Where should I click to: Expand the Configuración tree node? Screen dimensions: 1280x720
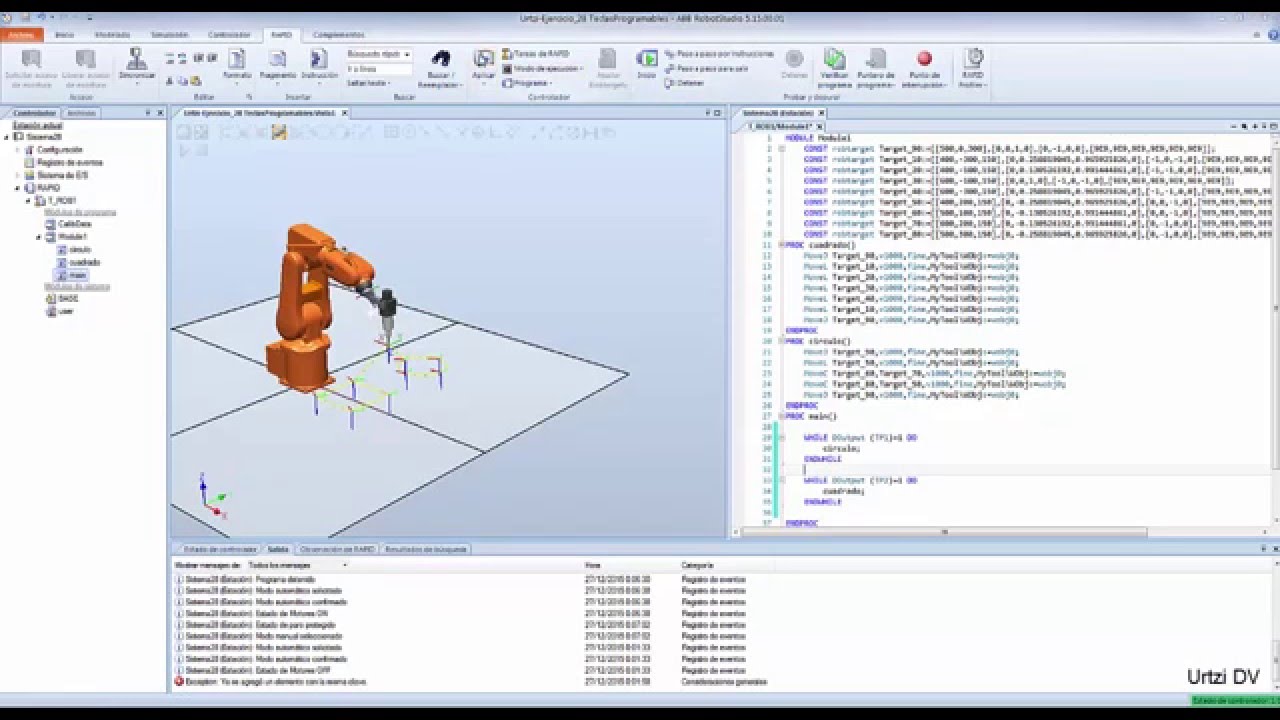[17, 149]
